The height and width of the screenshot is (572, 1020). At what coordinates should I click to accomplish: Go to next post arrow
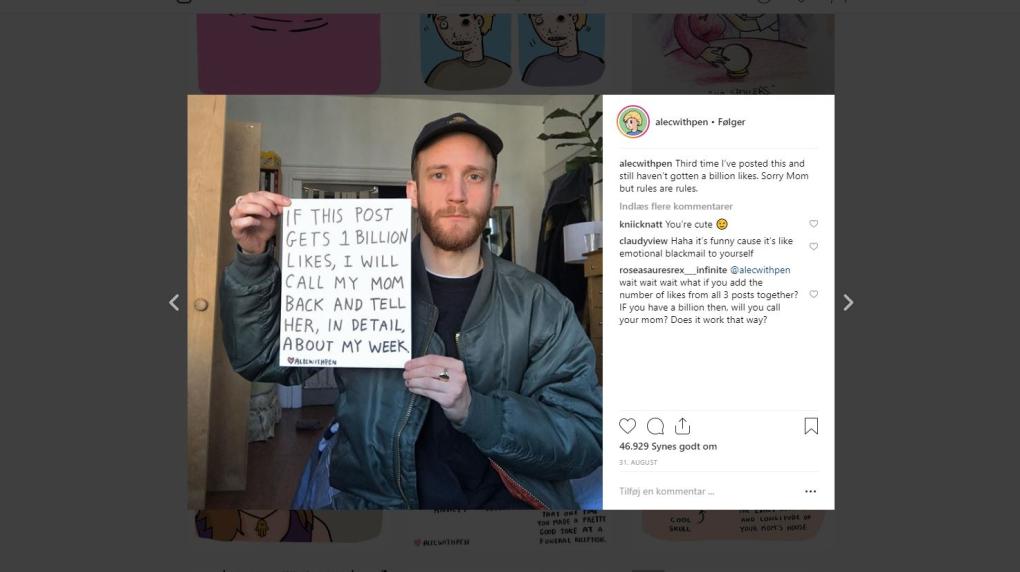pos(848,303)
